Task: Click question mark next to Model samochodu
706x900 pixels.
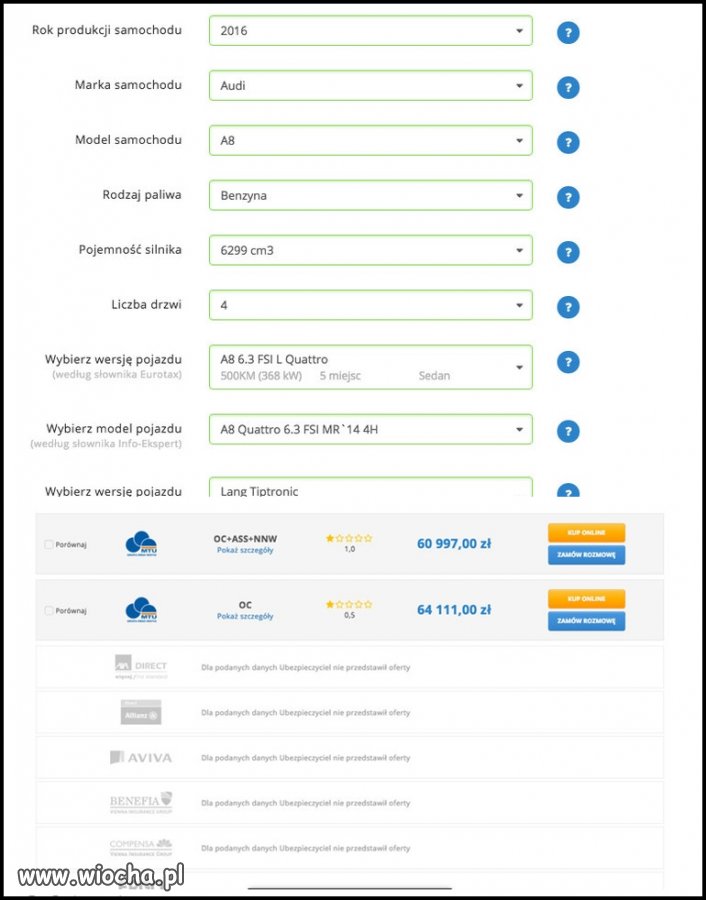Action: 568,142
